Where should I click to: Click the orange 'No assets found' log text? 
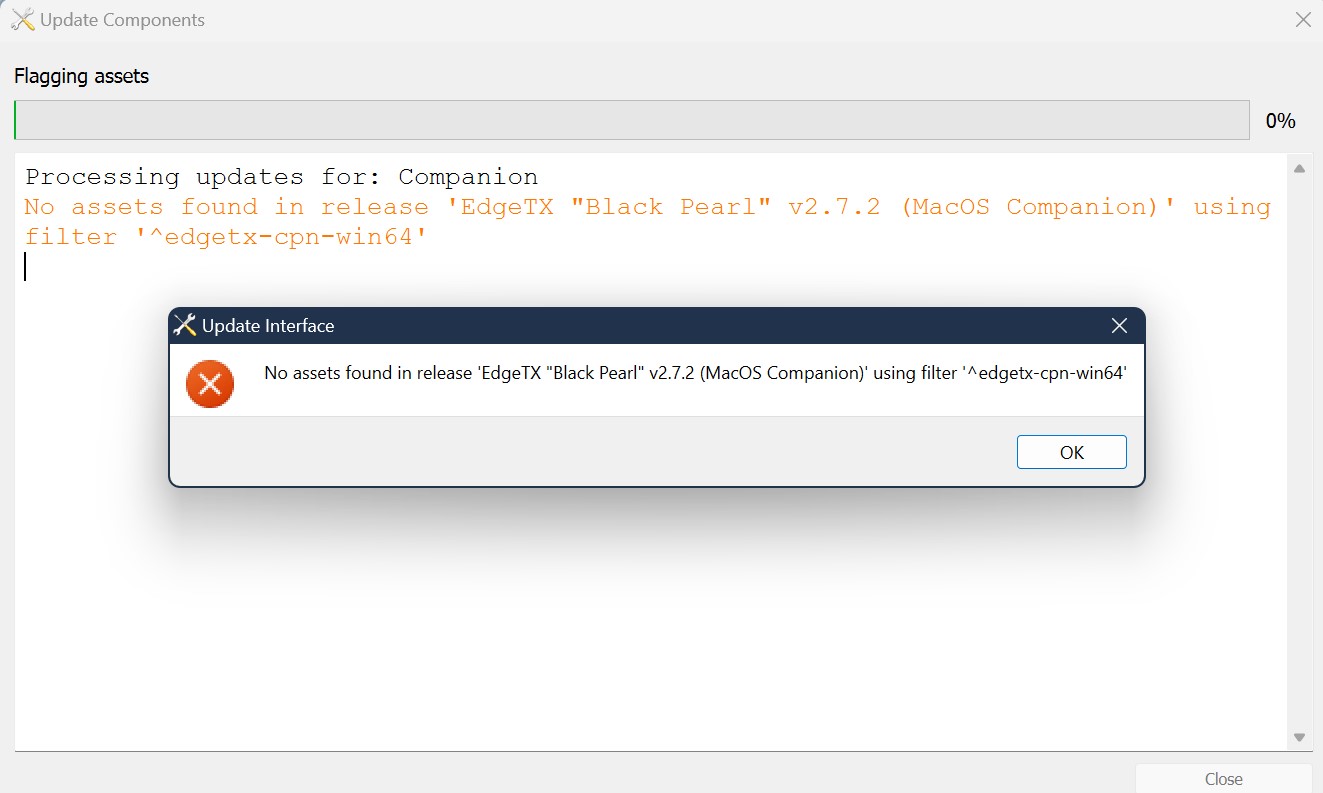tap(400, 206)
